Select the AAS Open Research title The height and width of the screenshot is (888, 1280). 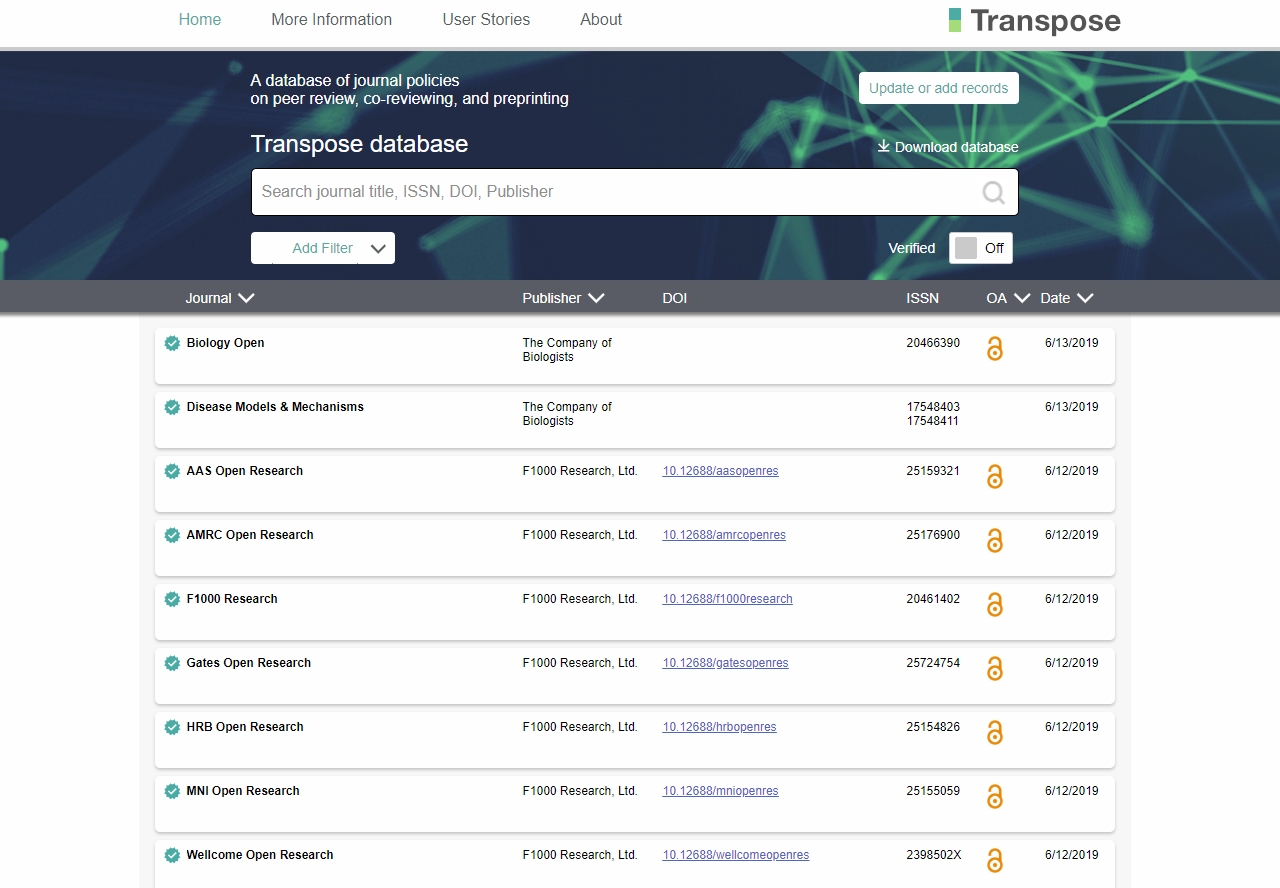pyautogui.click(x=244, y=471)
